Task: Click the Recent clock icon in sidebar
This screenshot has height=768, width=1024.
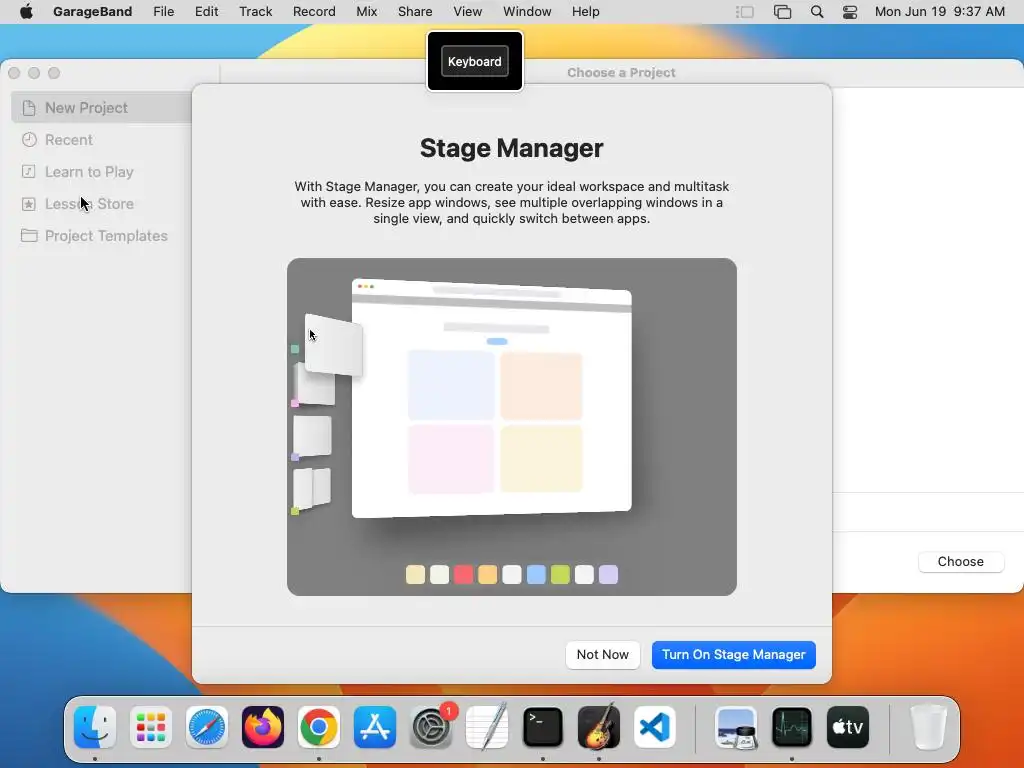Action: [x=29, y=140]
